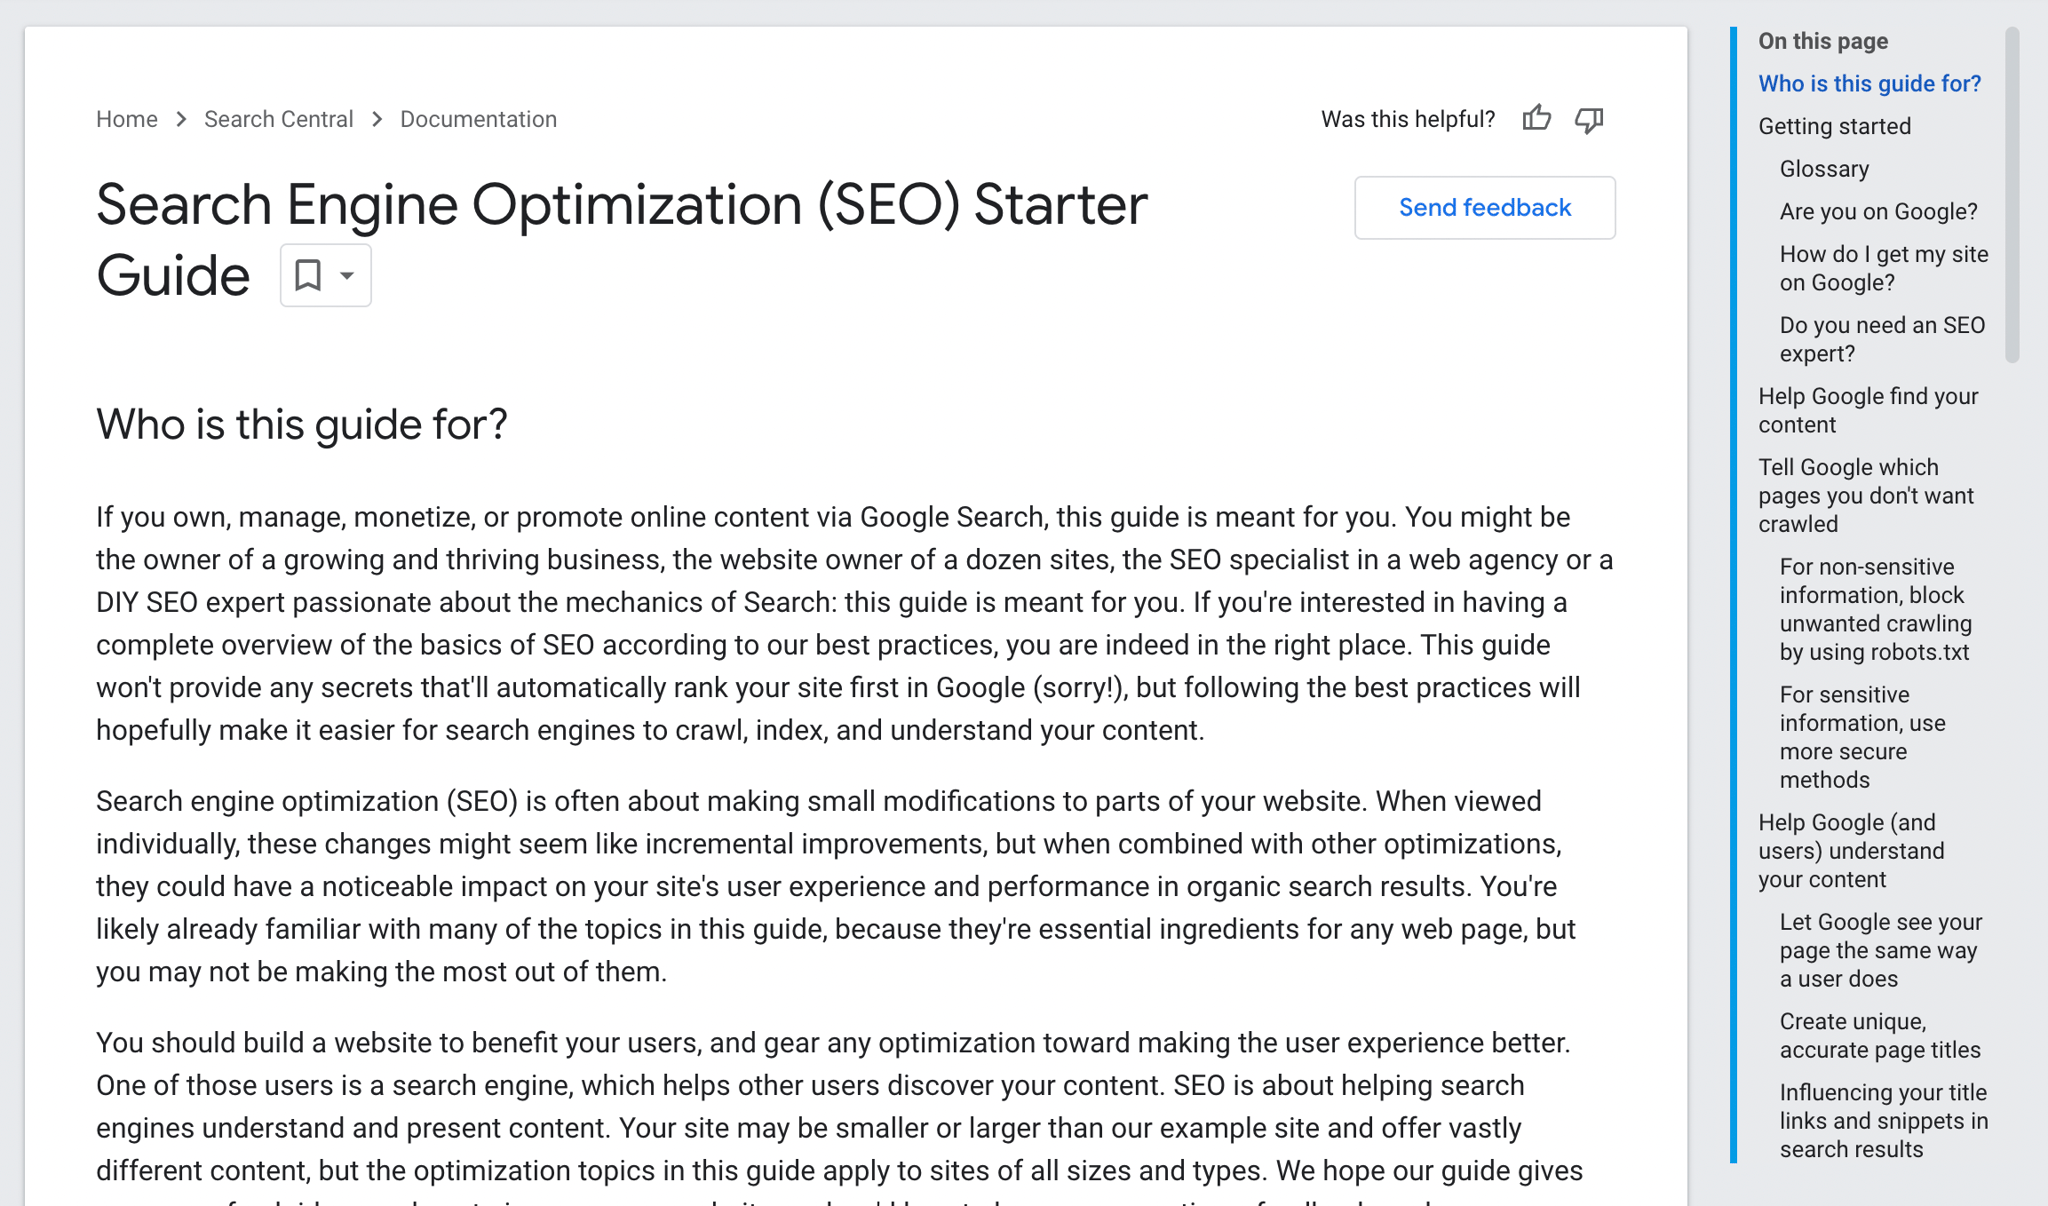Screen dimensions: 2048x1206
Task: Select Getting started in page contents
Action: point(1834,126)
